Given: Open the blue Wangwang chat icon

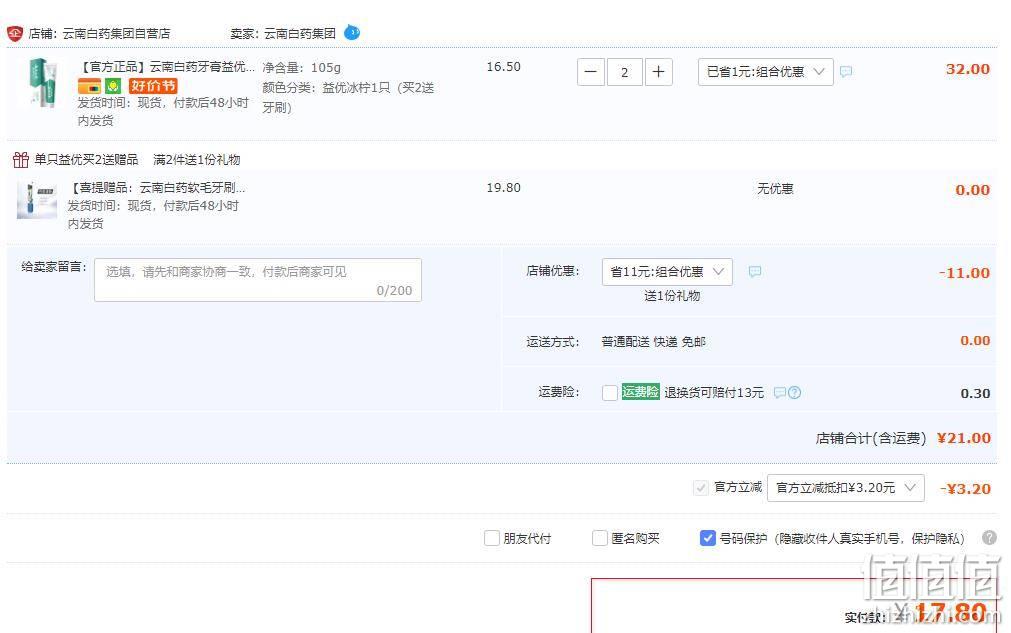Looking at the screenshot, I should click(352, 32).
